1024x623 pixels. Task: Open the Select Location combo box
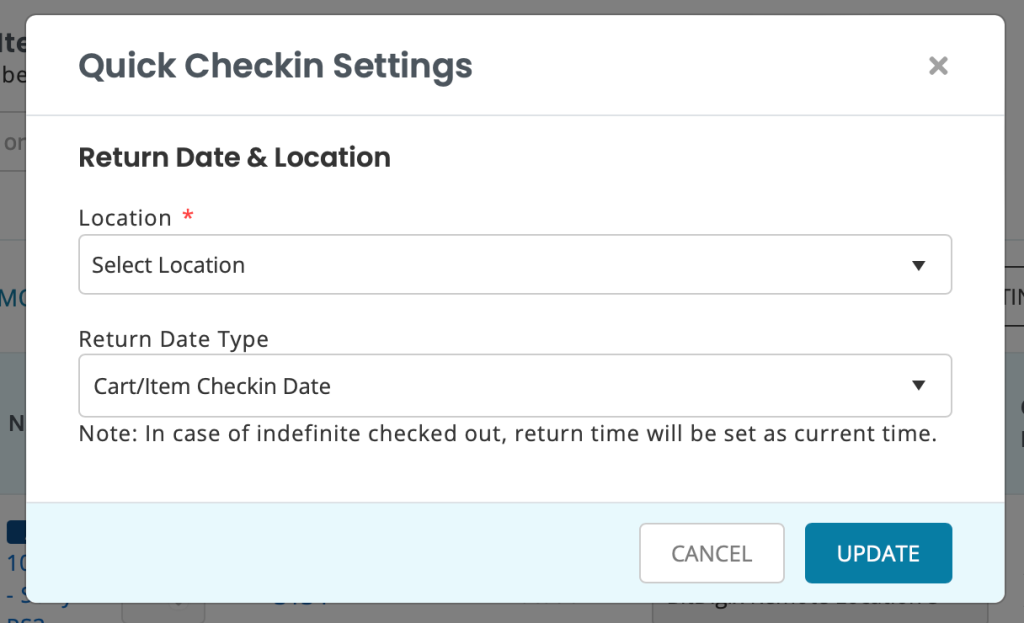(x=515, y=264)
